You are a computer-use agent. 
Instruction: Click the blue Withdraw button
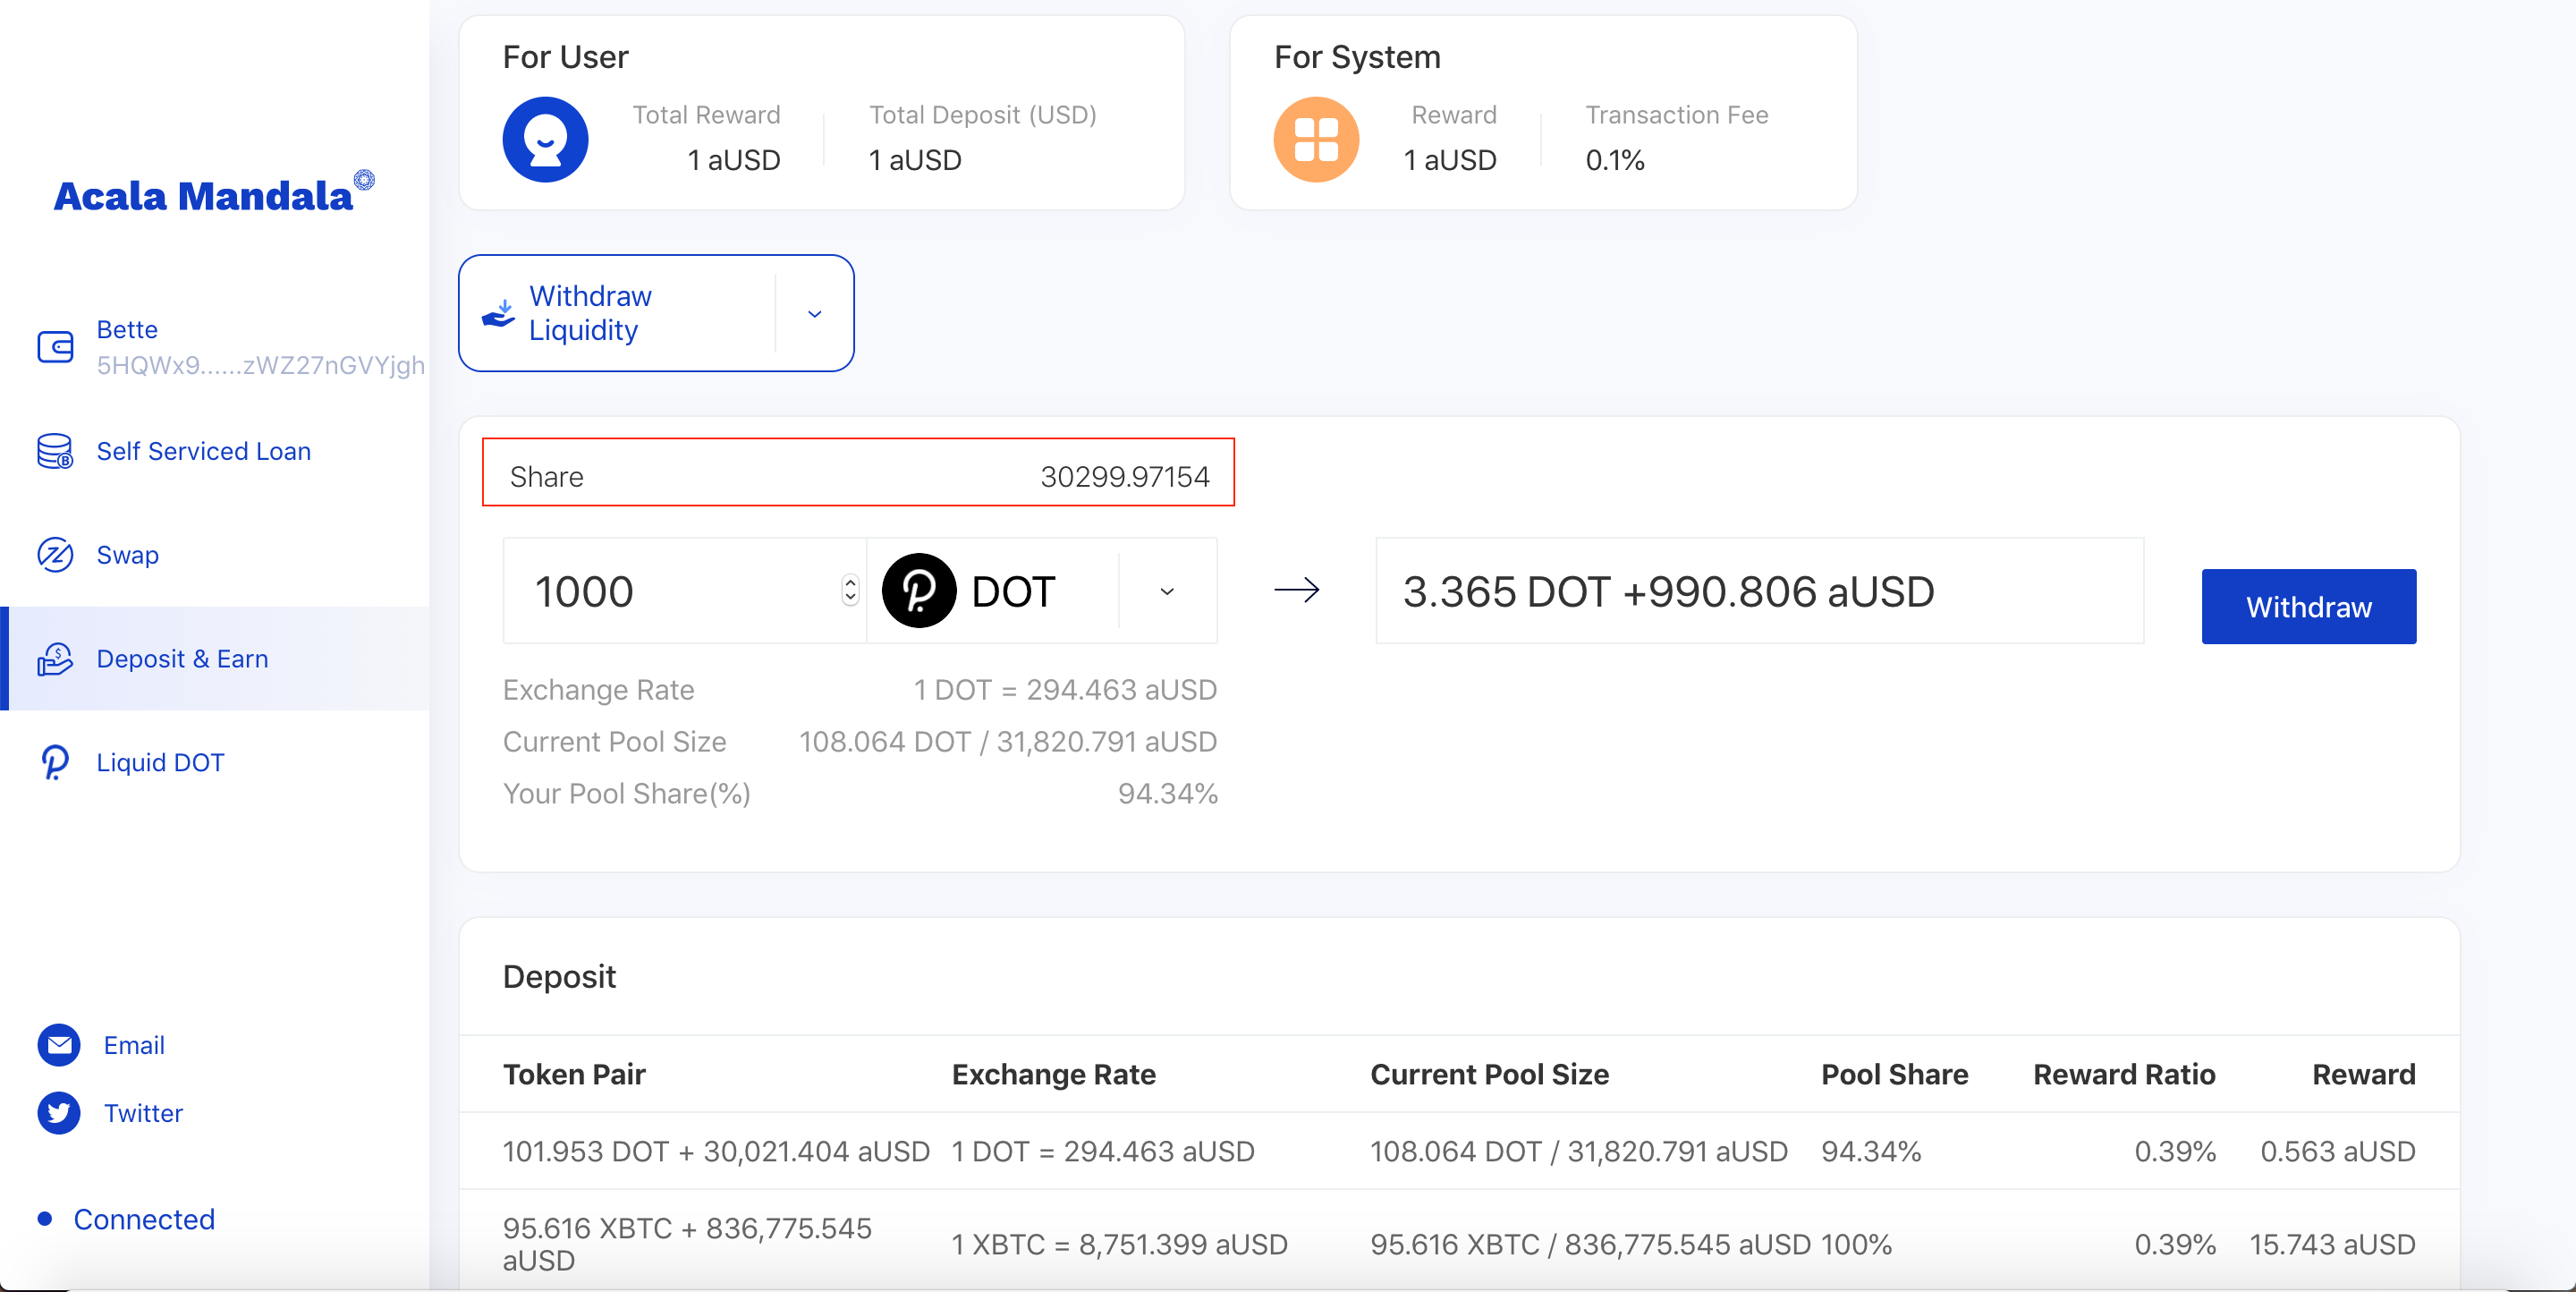coord(2309,607)
